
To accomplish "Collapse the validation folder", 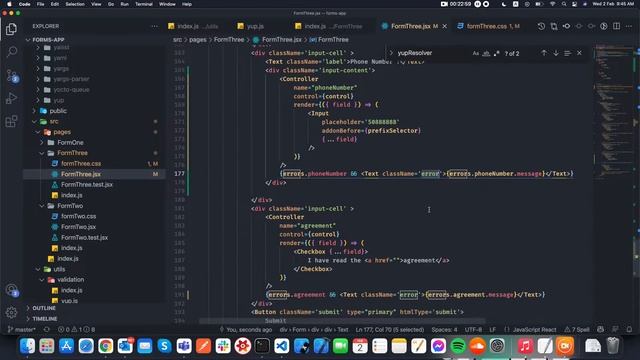I will (x=70, y=280).
